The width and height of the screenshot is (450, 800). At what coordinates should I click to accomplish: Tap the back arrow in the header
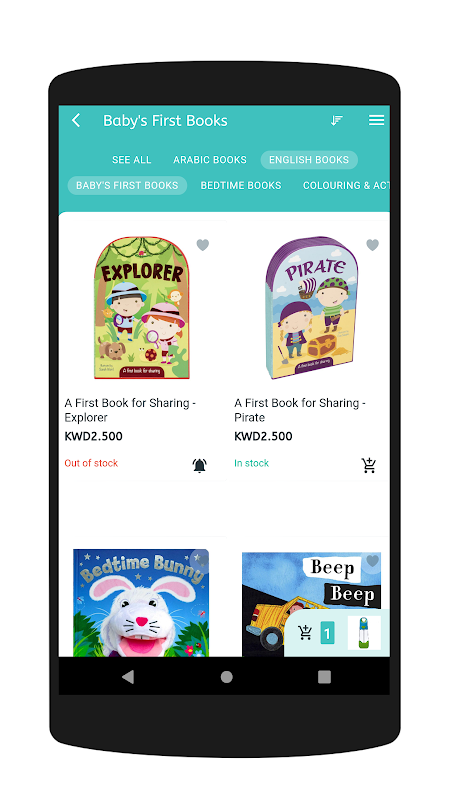(76, 120)
